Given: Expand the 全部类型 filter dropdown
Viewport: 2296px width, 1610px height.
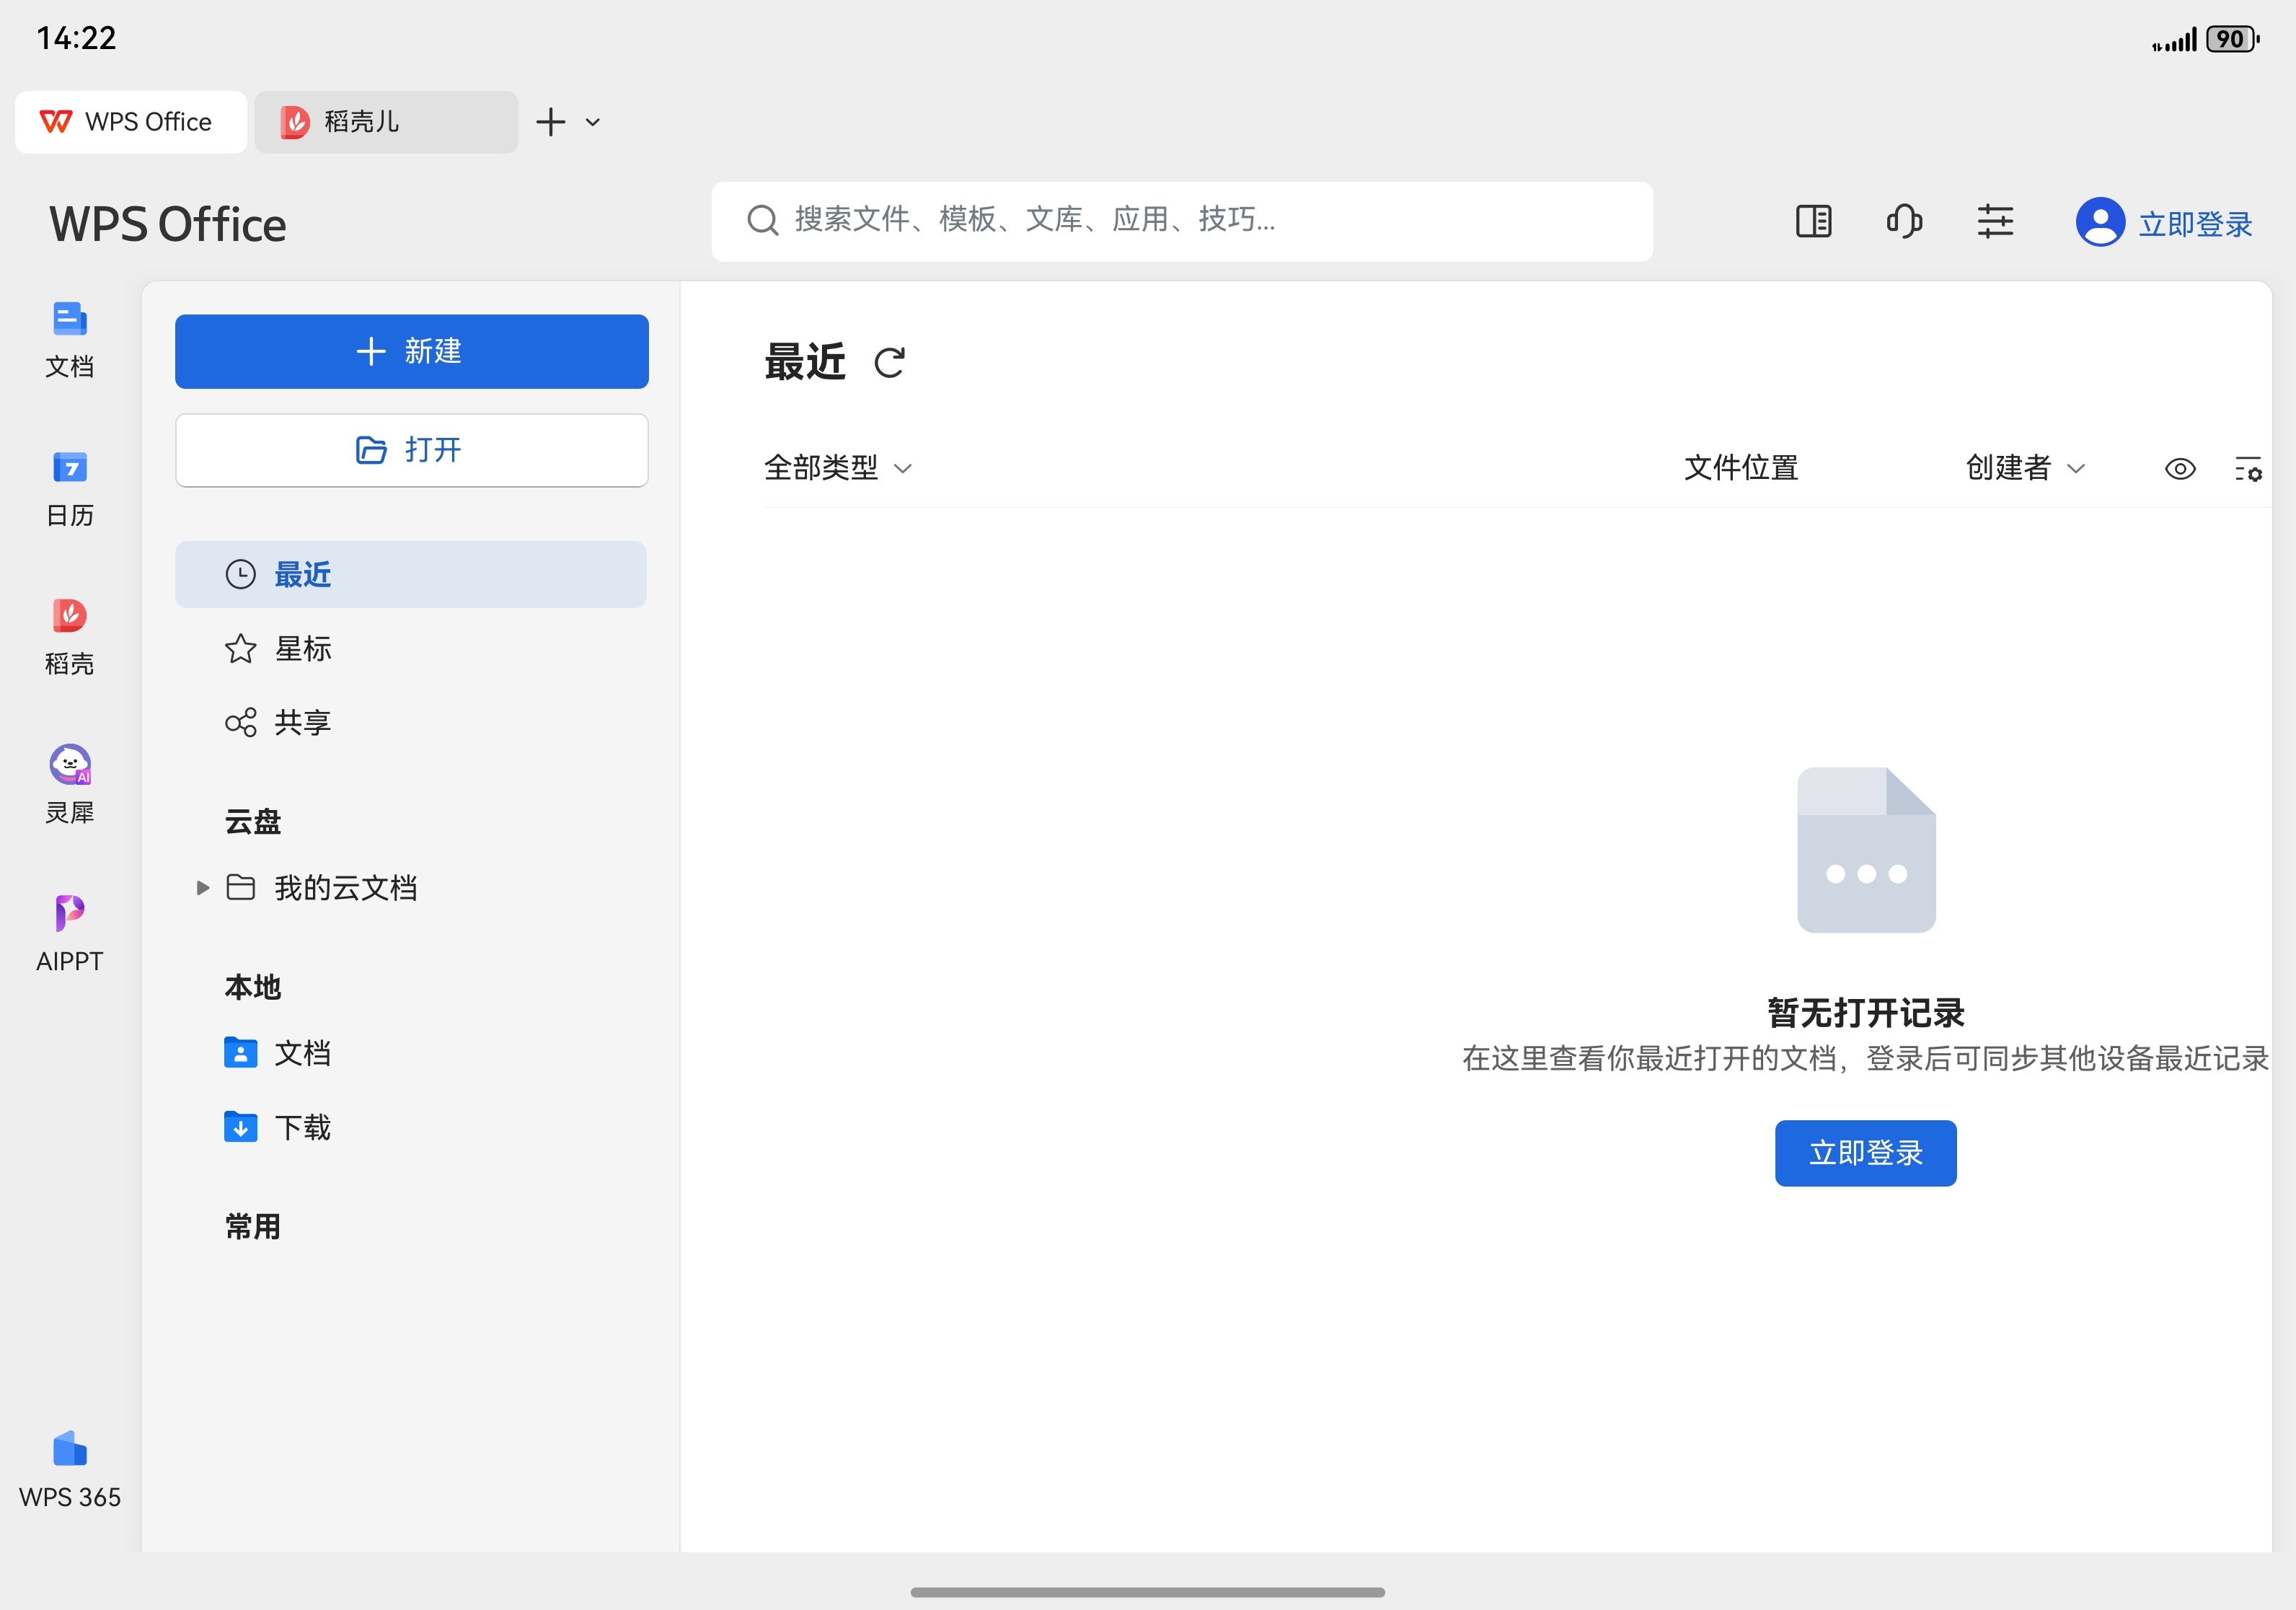Looking at the screenshot, I should pos(838,468).
